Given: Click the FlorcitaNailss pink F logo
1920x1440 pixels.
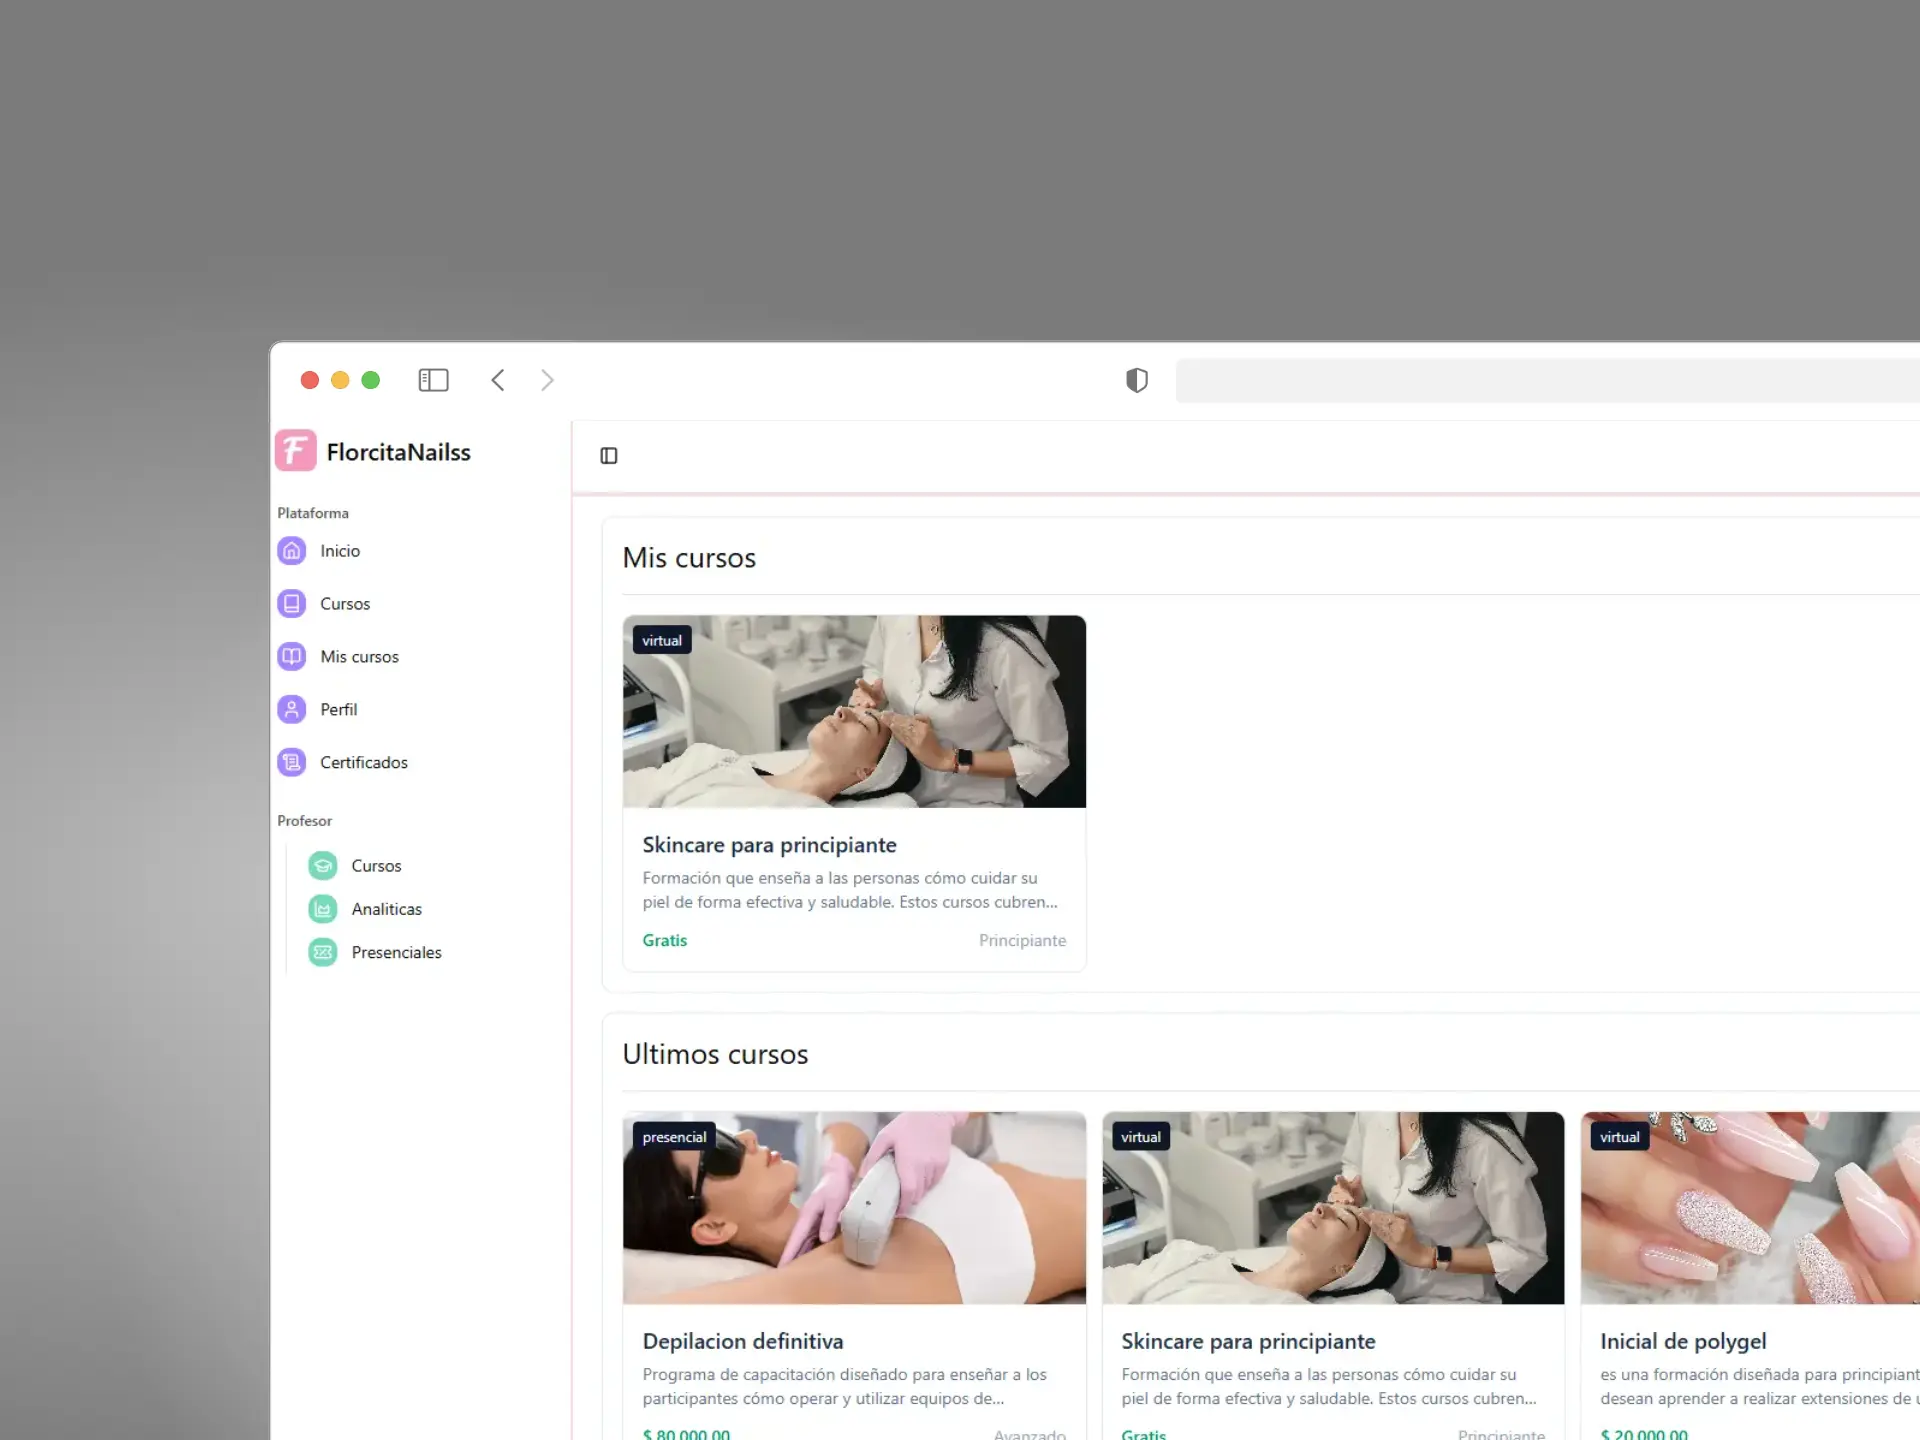Looking at the screenshot, I should tap(296, 451).
